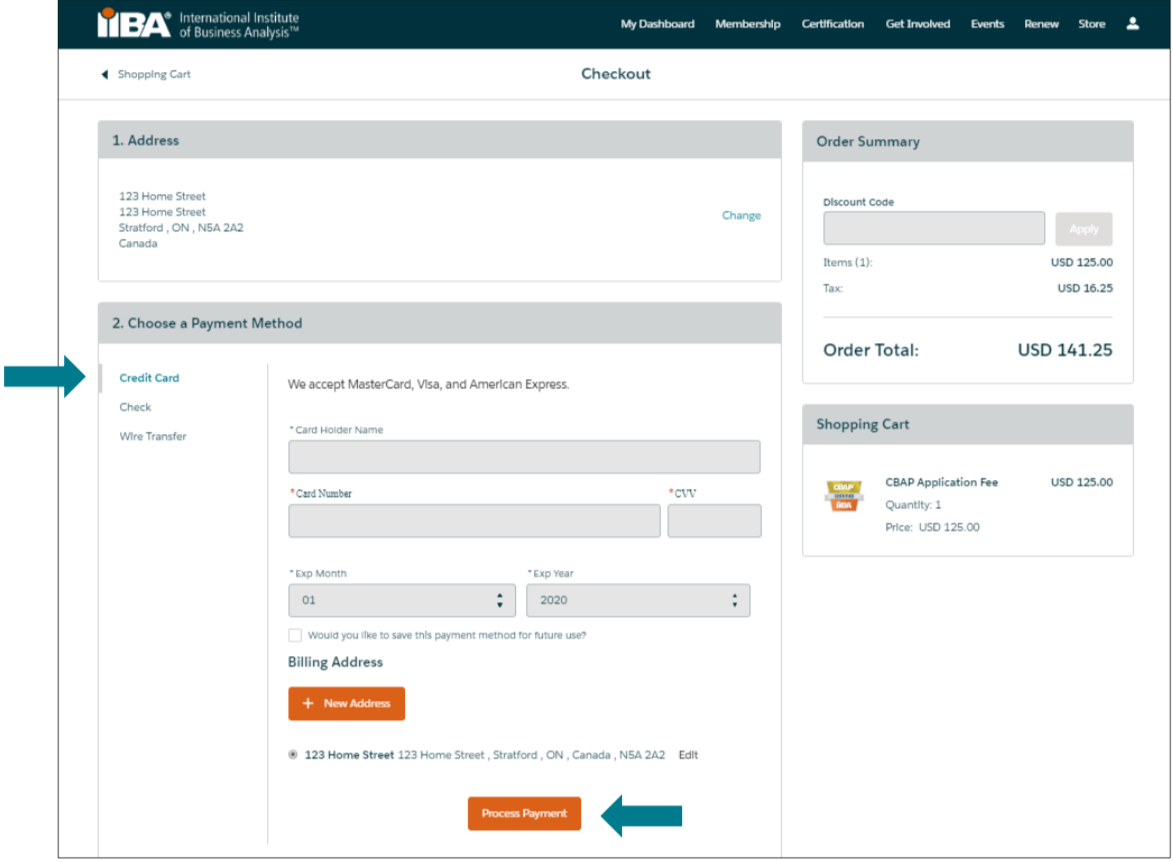
Task: Switch to the Check payment method
Action: pos(134,407)
